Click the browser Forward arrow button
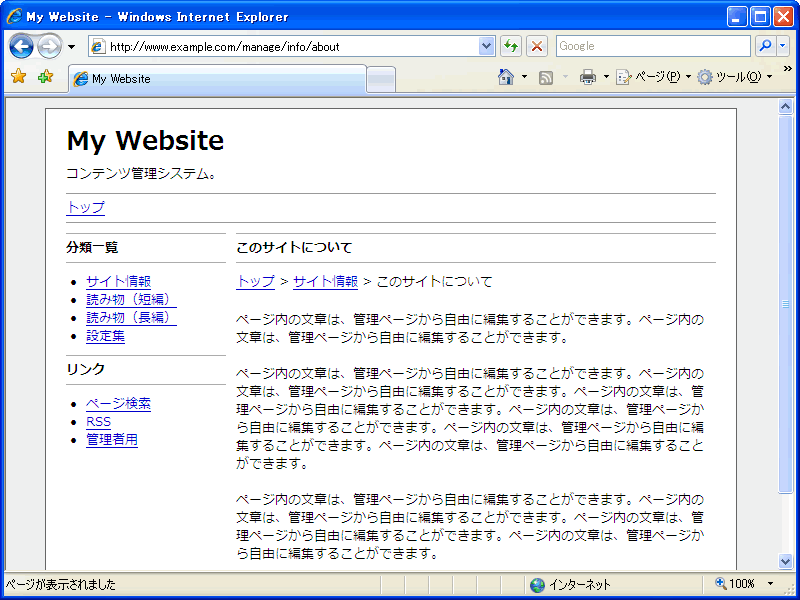800x600 pixels. pos(49,46)
